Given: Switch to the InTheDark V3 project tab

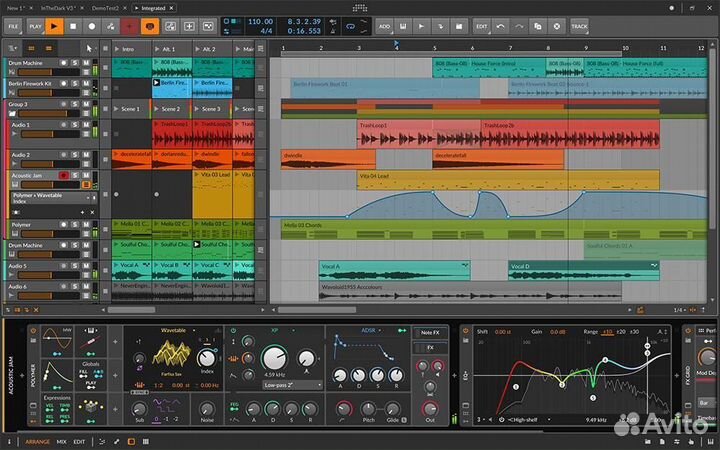Looking at the screenshot, I should click(x=57, y=8).
